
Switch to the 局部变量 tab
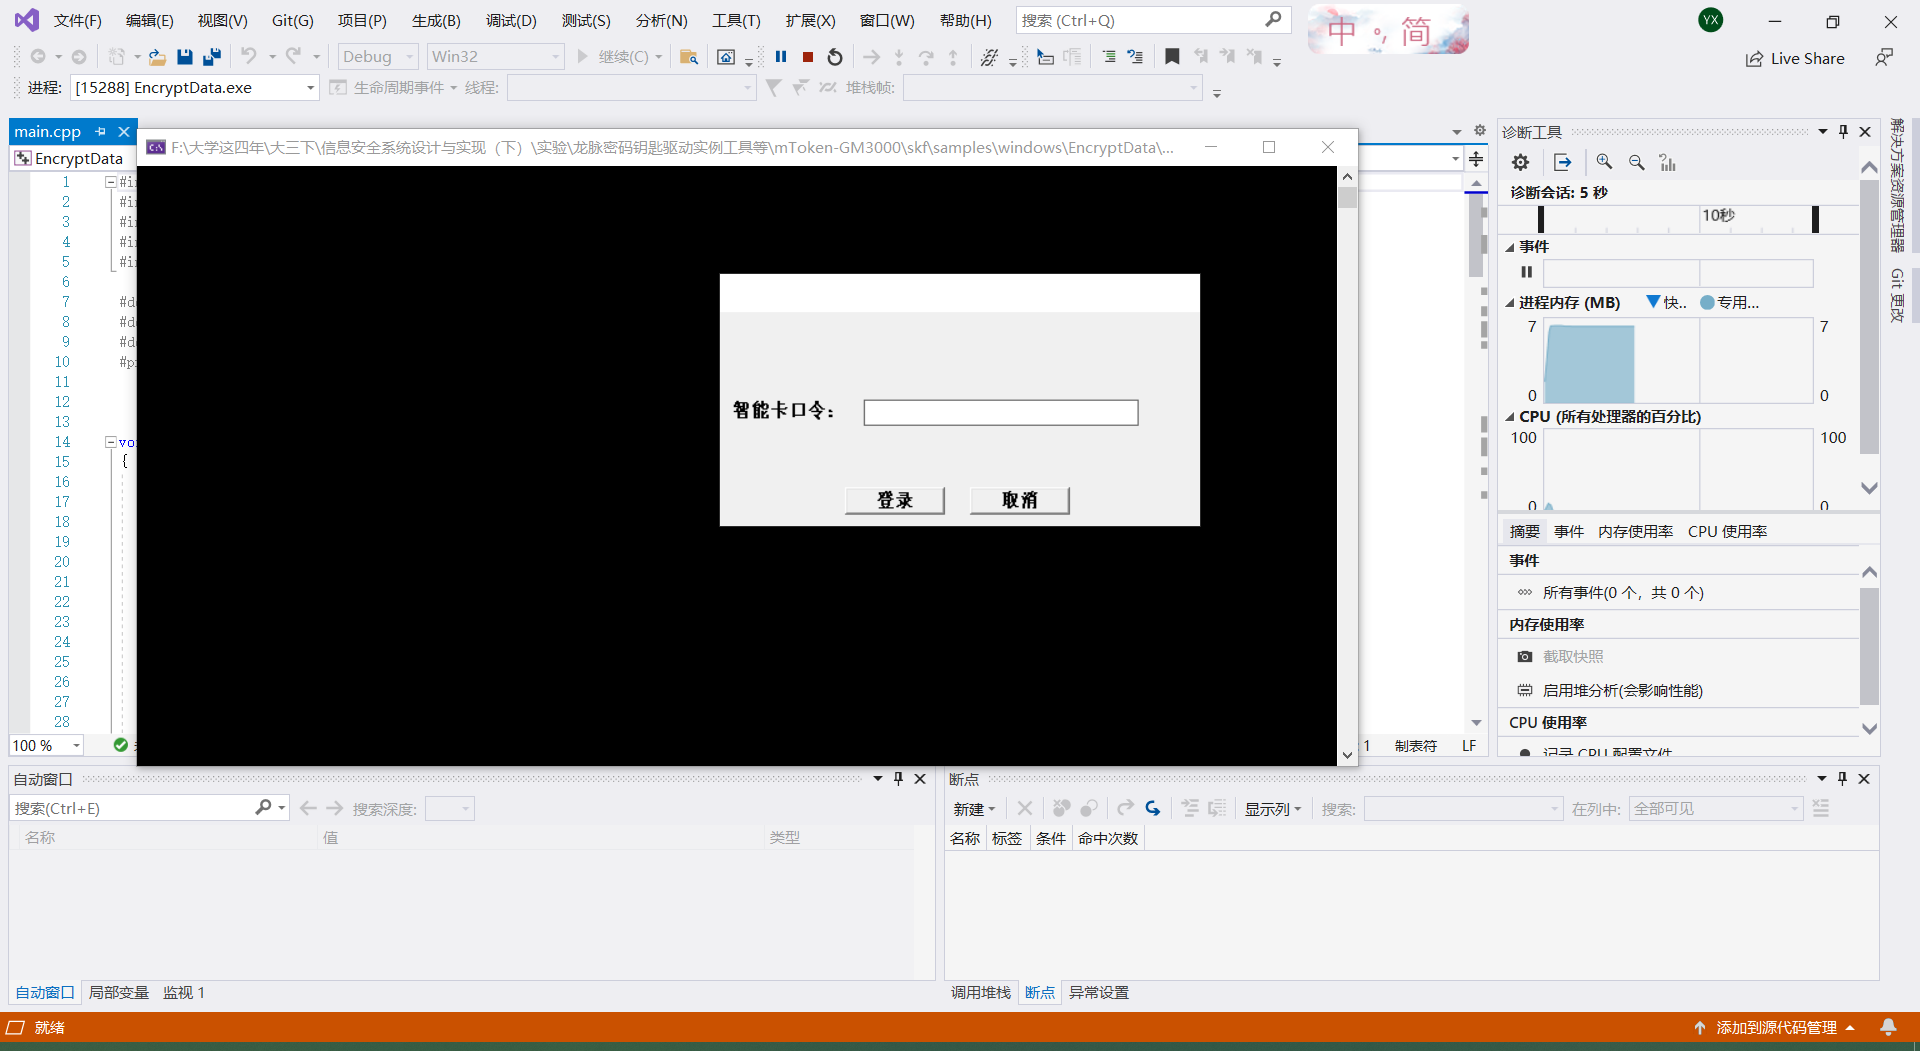click(119, 993)
